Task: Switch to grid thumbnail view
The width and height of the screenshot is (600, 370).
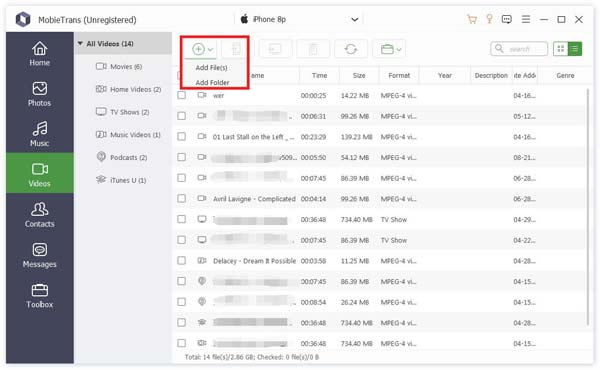Action: (561, 49)
